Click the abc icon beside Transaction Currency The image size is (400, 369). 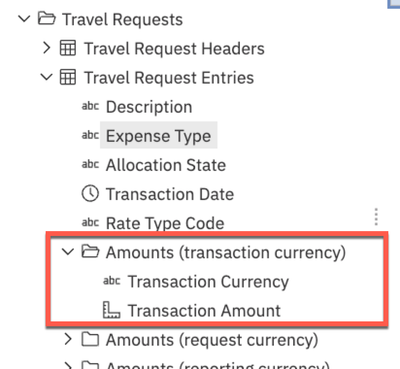pos(112,281)
